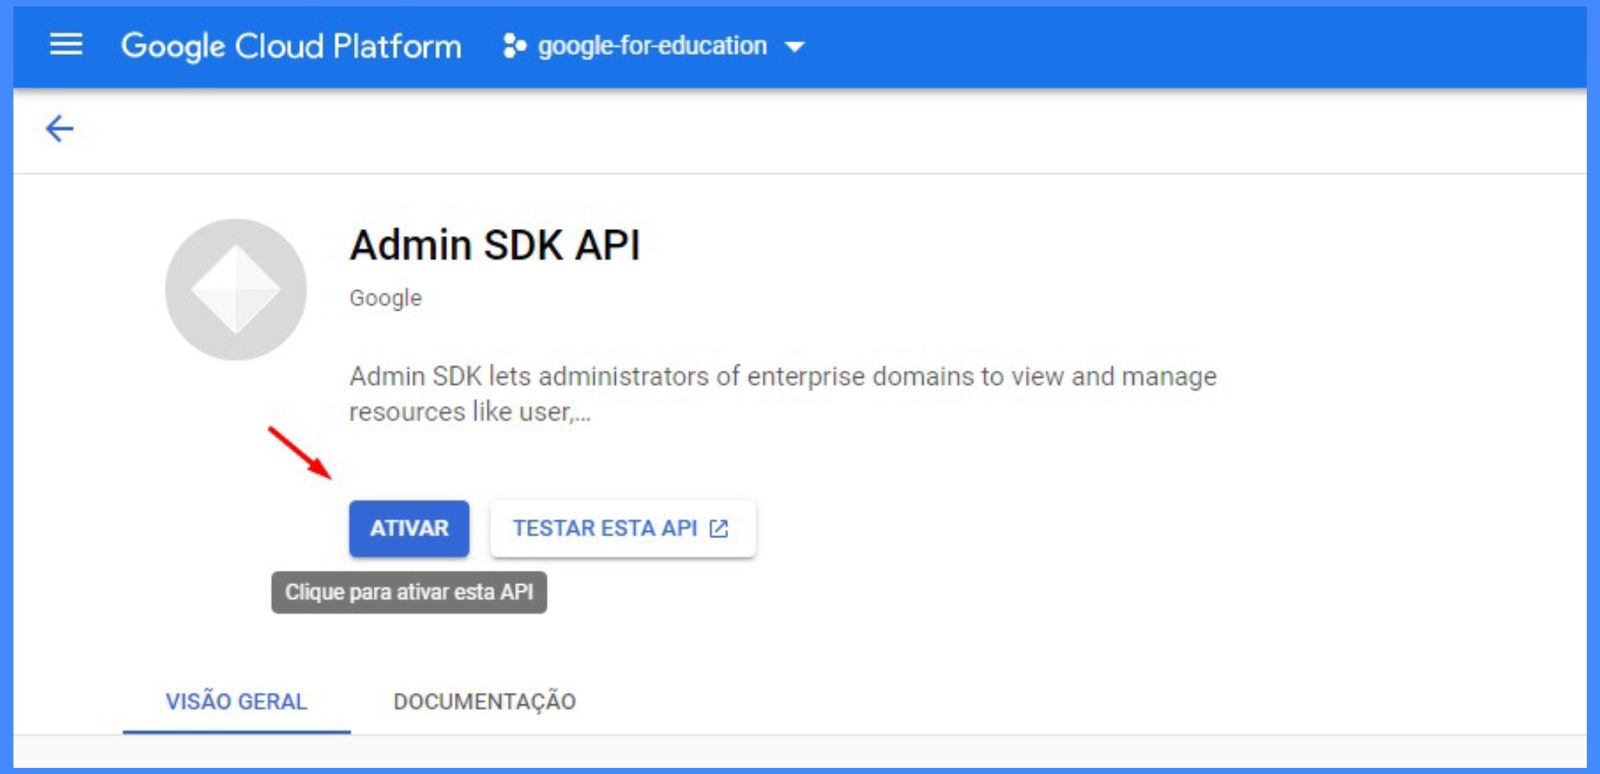
Task: Click the Admin SDK API title
Action: 495,245
